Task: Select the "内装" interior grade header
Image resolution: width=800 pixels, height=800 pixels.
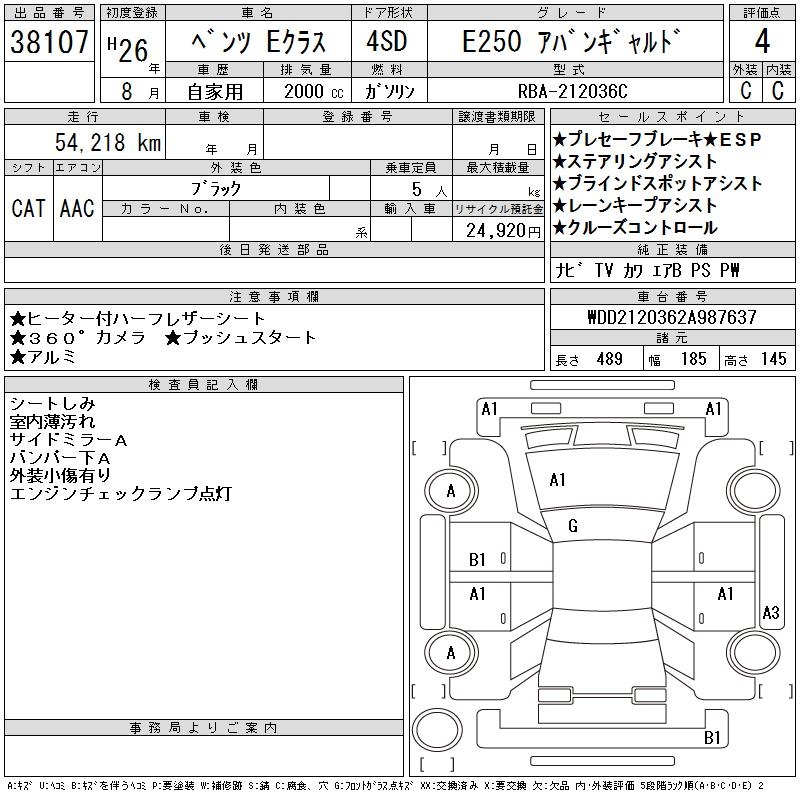Action: pos(779,70)
